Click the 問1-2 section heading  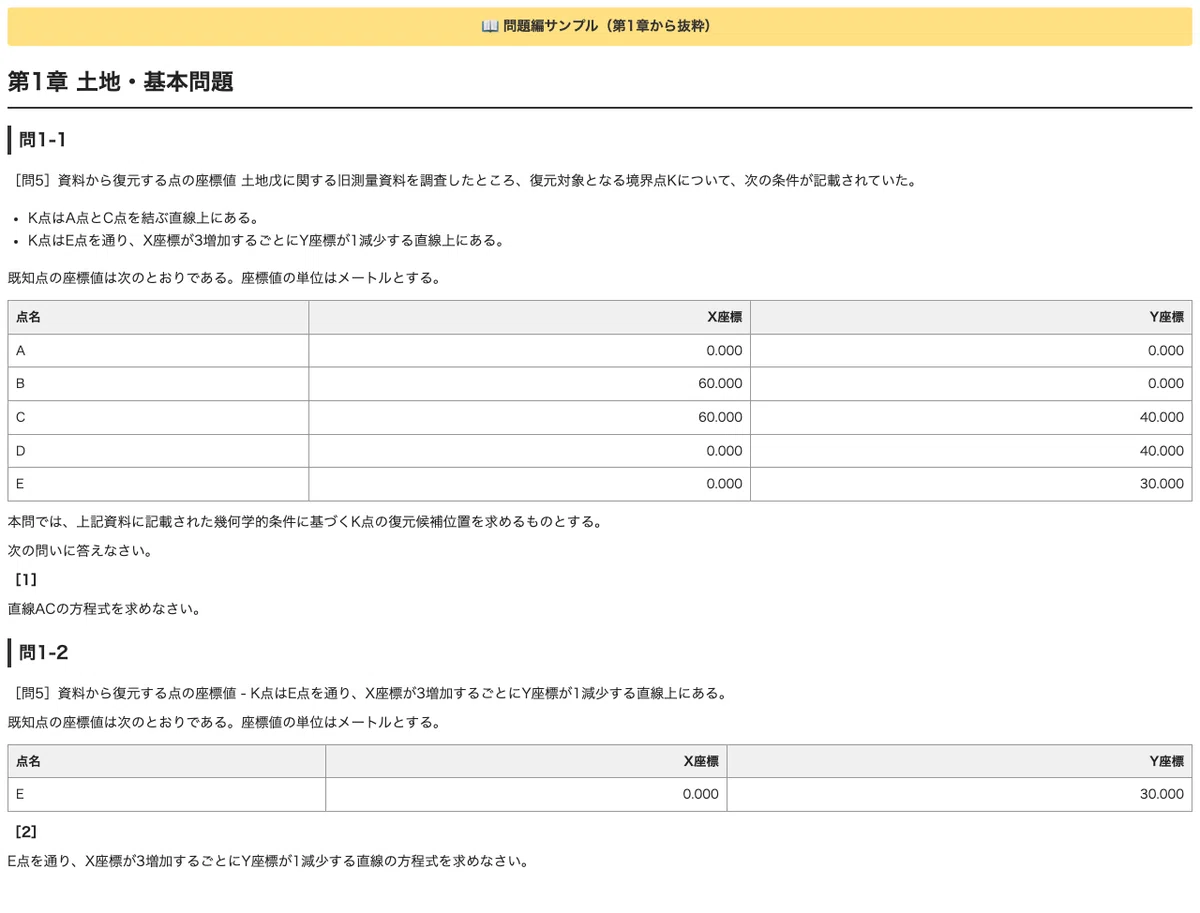[x=44, y=653]
